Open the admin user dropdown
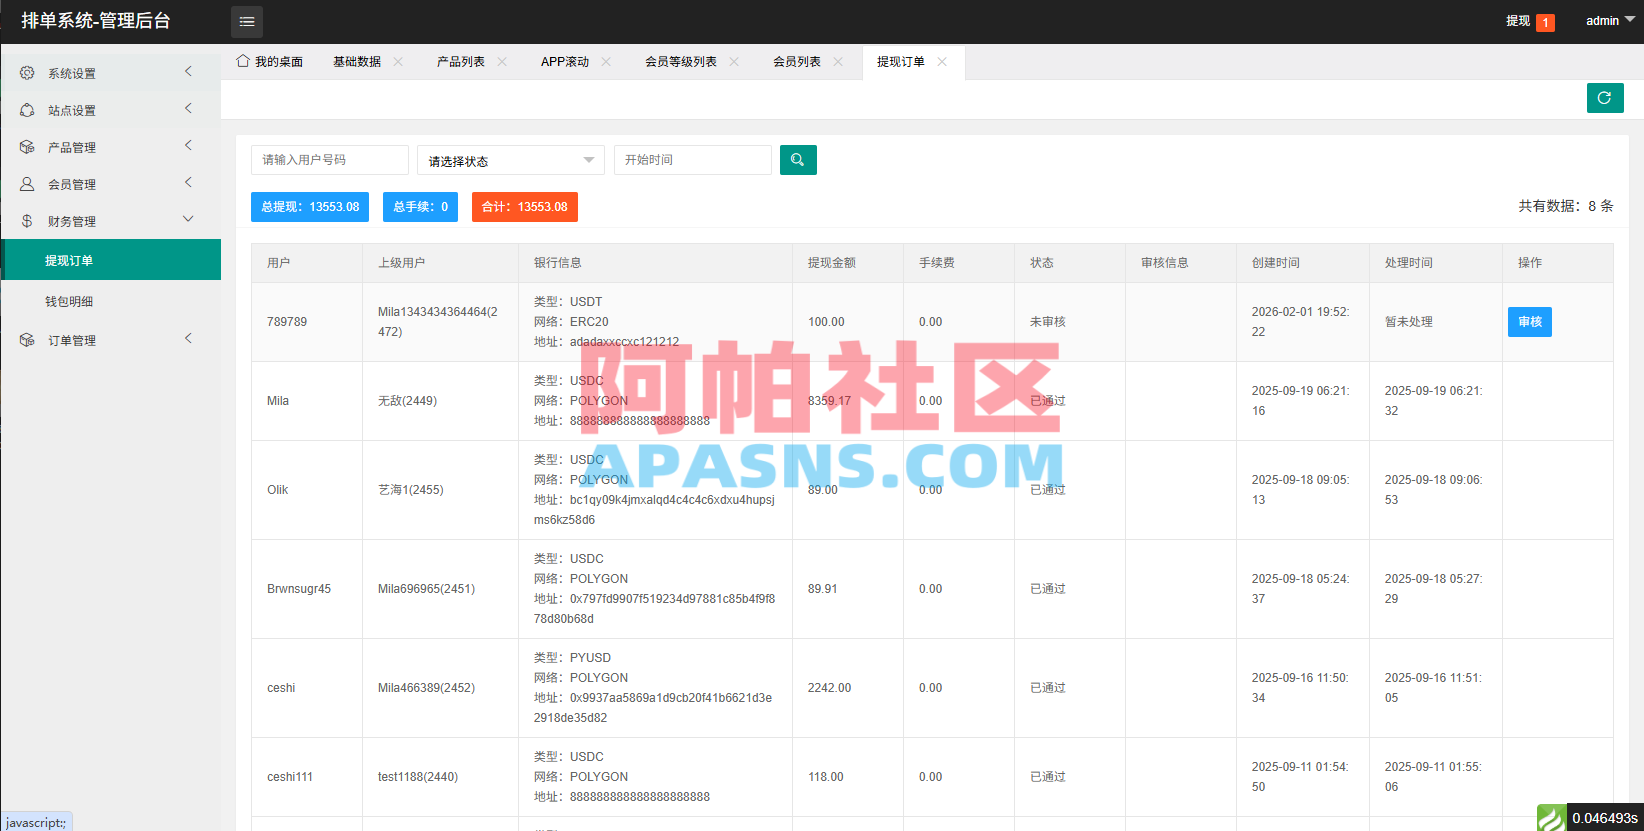 pos(1609,21)
